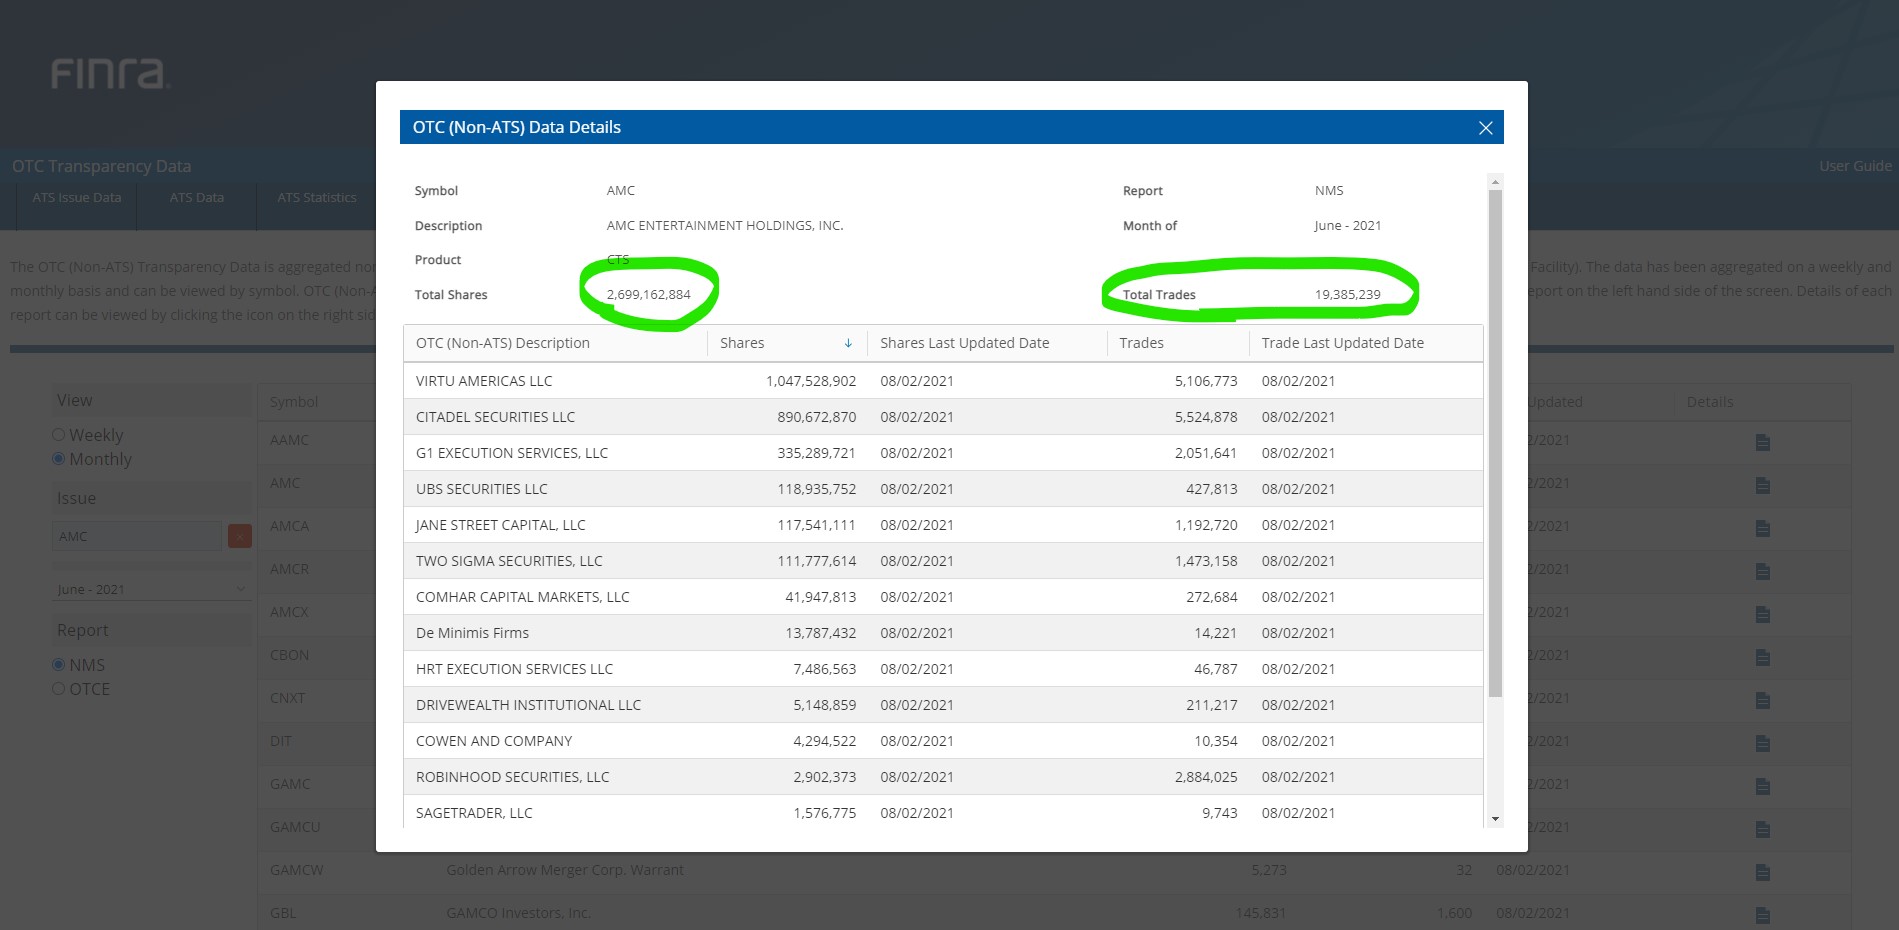Open details icon for GAMCU row
Screen dimensions: 1899x930
(x=1762, y=829)
